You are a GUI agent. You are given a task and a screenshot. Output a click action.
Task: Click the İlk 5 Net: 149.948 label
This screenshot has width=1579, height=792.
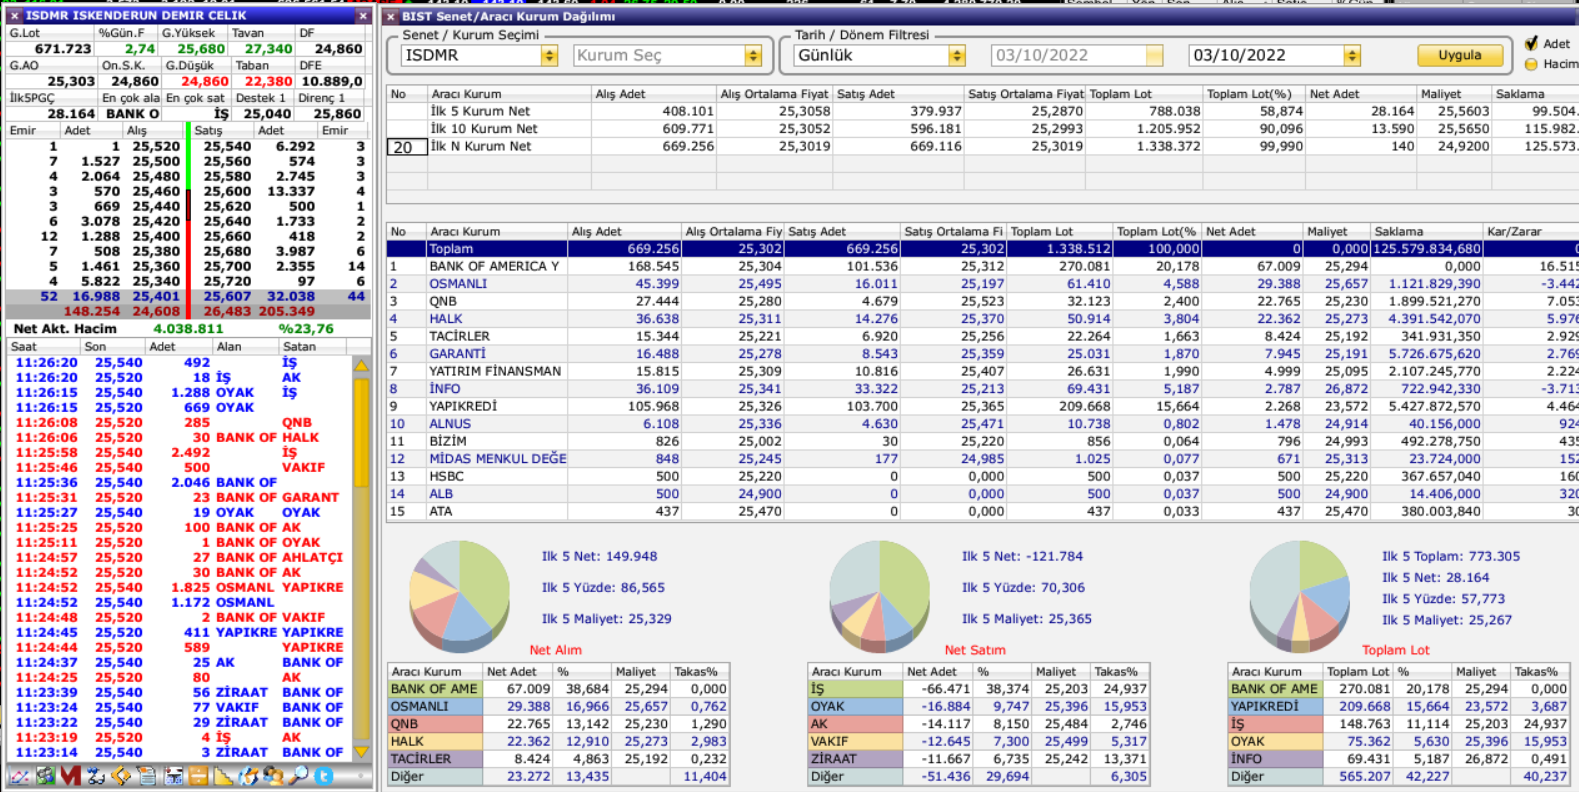click(x=599, y=556)
